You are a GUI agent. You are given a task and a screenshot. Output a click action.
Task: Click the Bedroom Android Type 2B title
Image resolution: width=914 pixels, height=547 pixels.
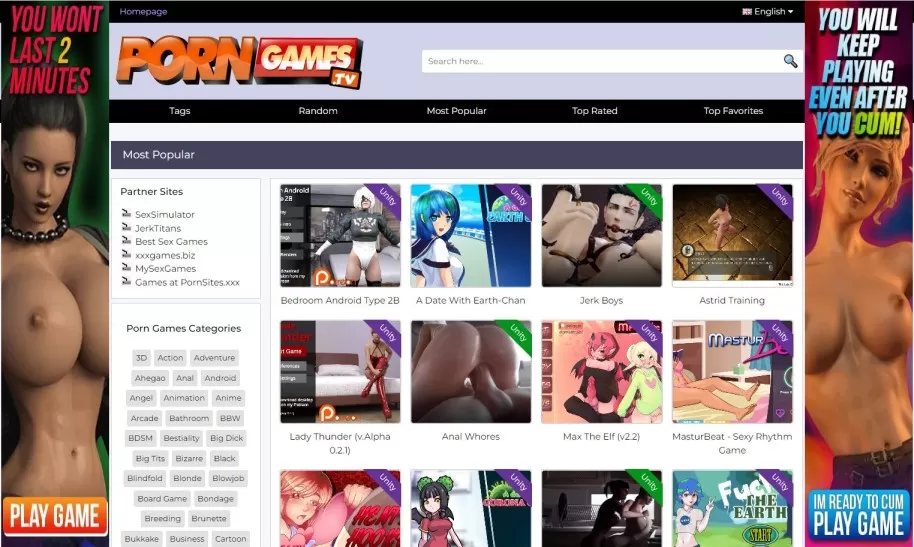[x=340, y=300]
